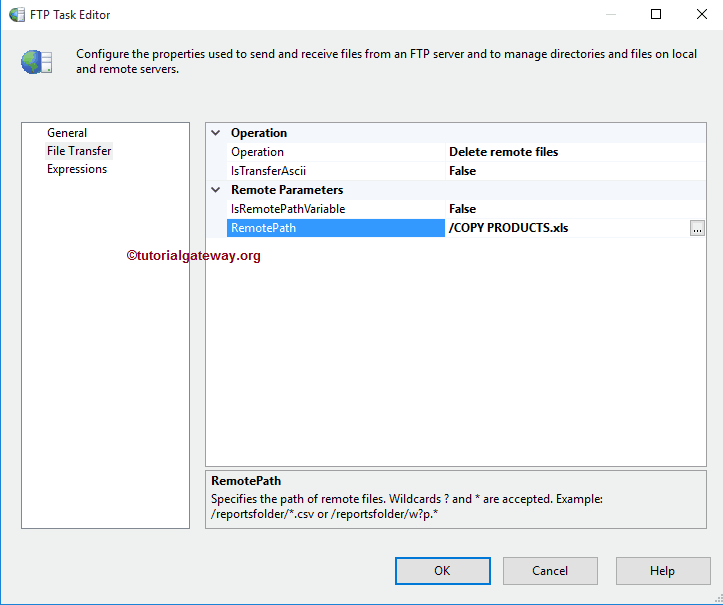Click the Operation category header text
Image resolution: width=723 pixels, height=605 pixels.
(259, 133)
